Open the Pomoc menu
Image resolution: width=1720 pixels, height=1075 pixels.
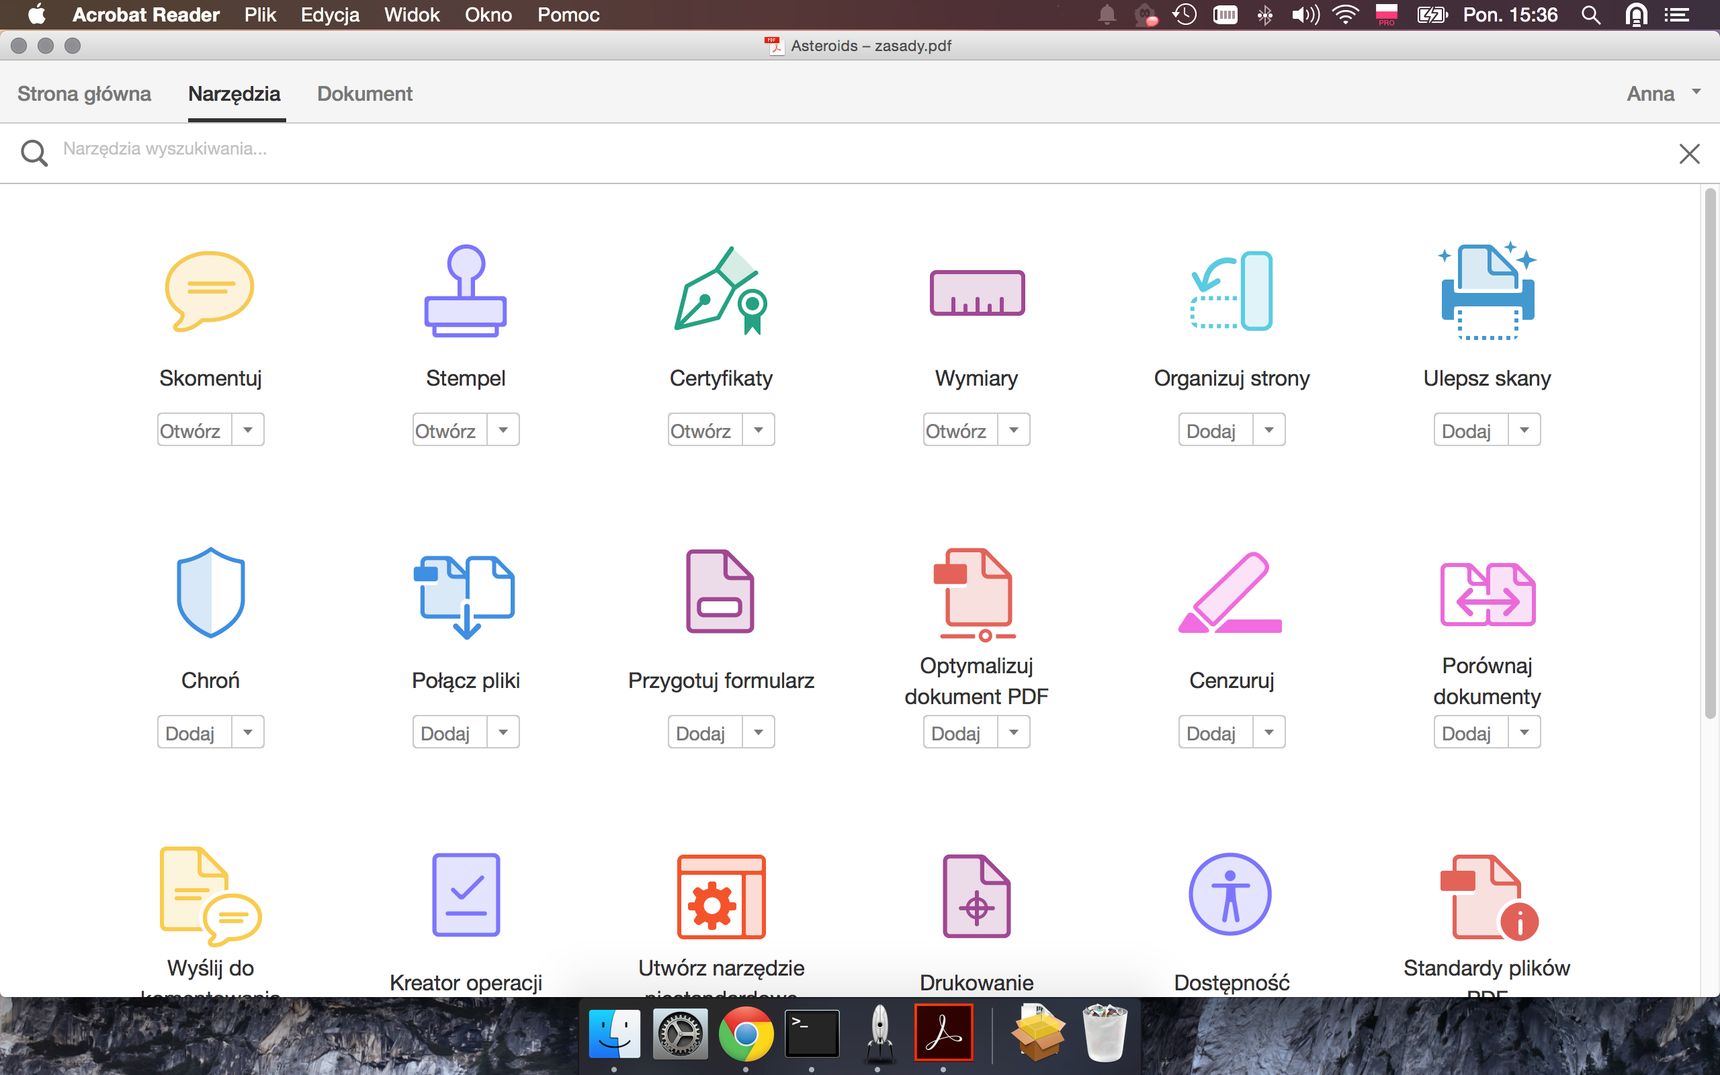click(x=568, y=14)
